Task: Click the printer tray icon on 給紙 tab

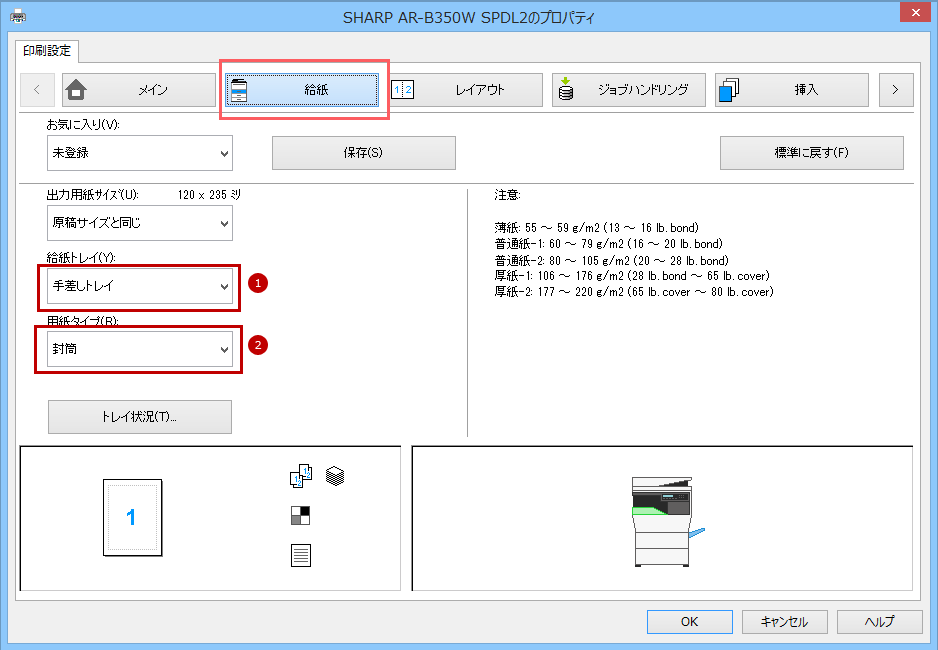Action: 239,90
